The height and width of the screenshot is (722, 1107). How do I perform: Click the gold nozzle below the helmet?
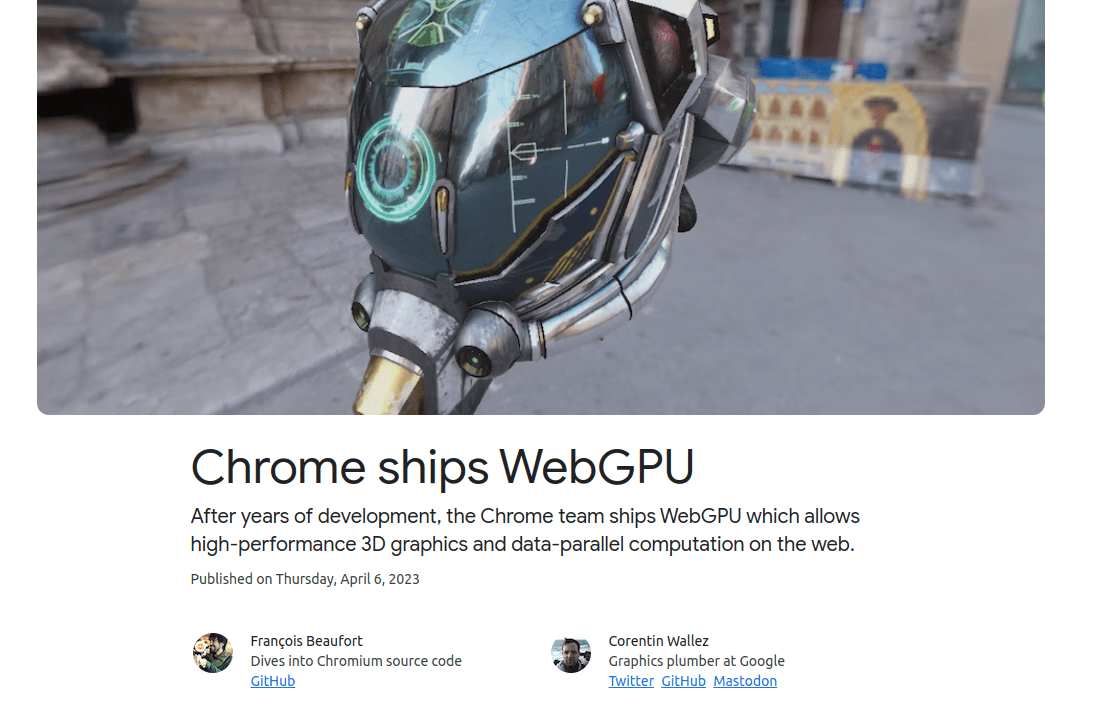click(x=388, y=383)
